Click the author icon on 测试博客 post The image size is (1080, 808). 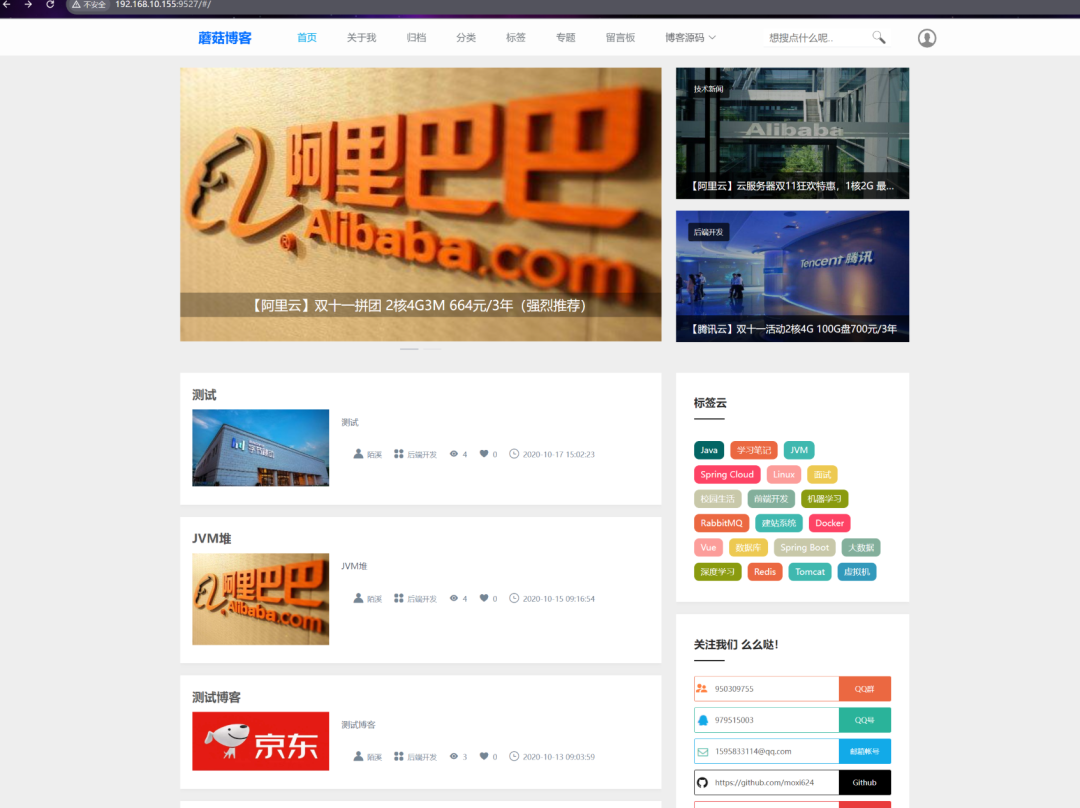(x=358, y=756)
